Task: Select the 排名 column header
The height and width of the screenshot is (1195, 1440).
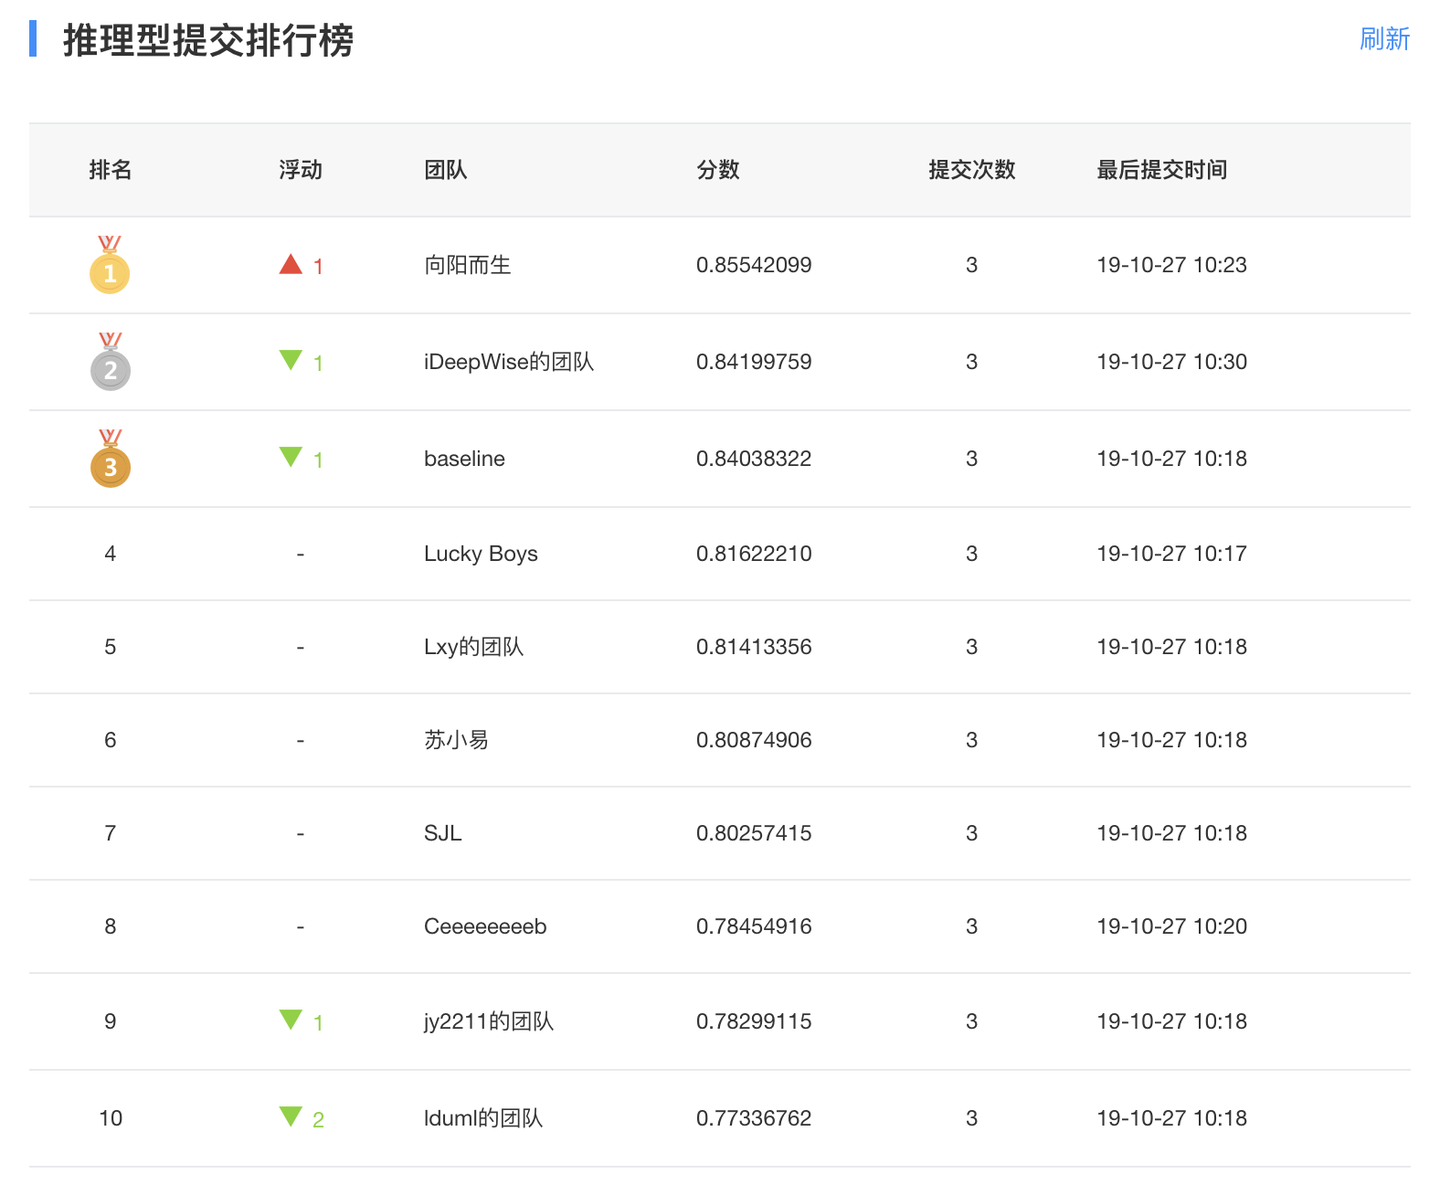Action: coord(110,170)
